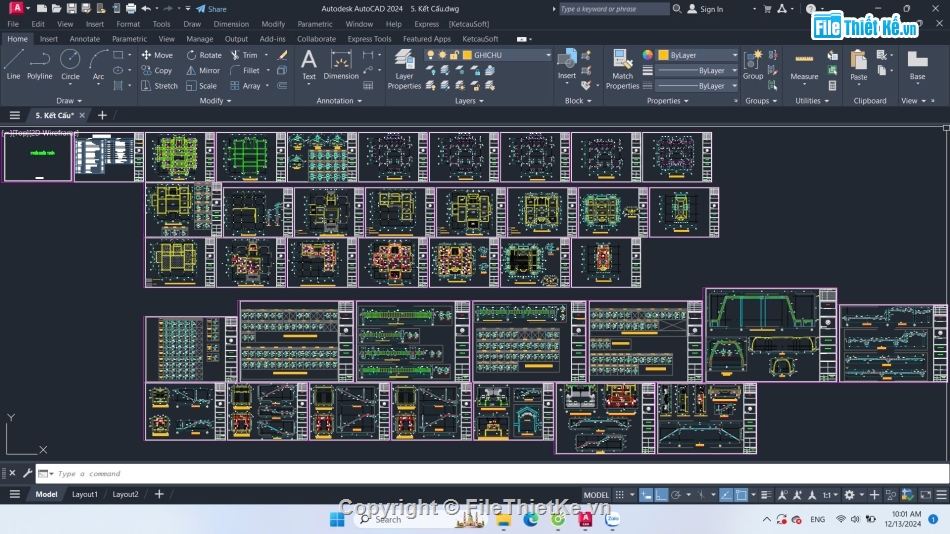Screen dimensions: 950x534
Task: Activate the Fillet command
Action: 245,70
